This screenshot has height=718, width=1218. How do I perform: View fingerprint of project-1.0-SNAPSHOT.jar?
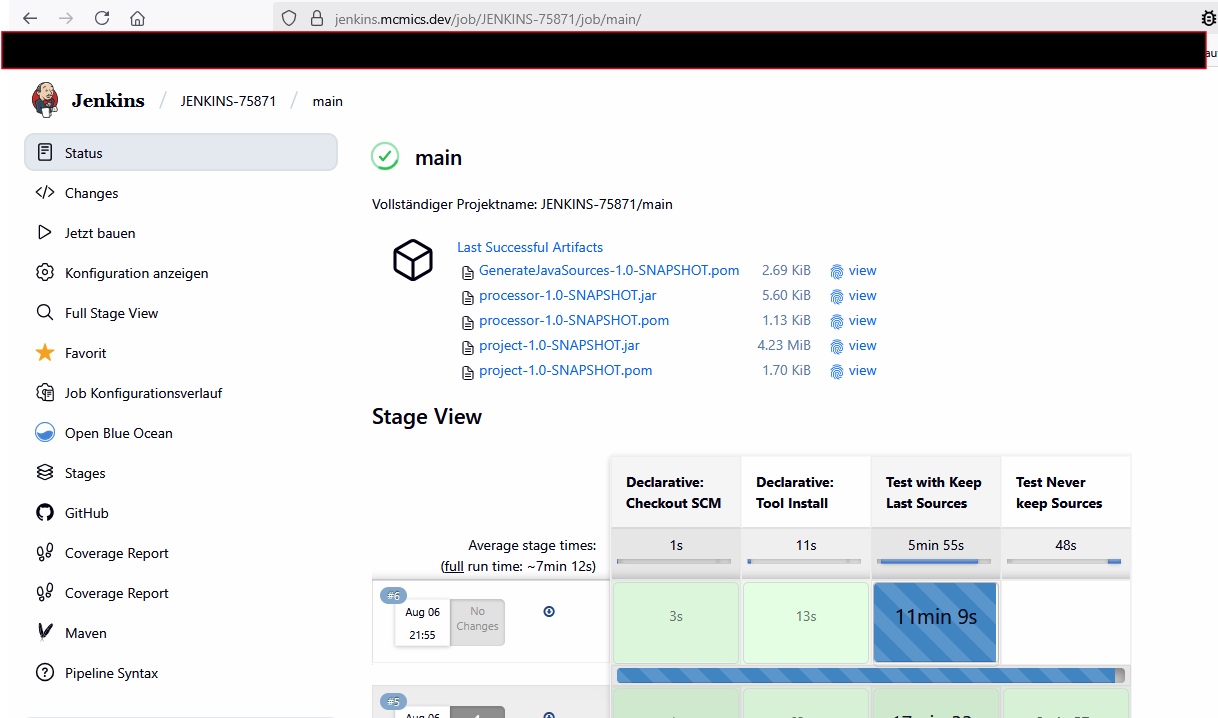point(853,345)
